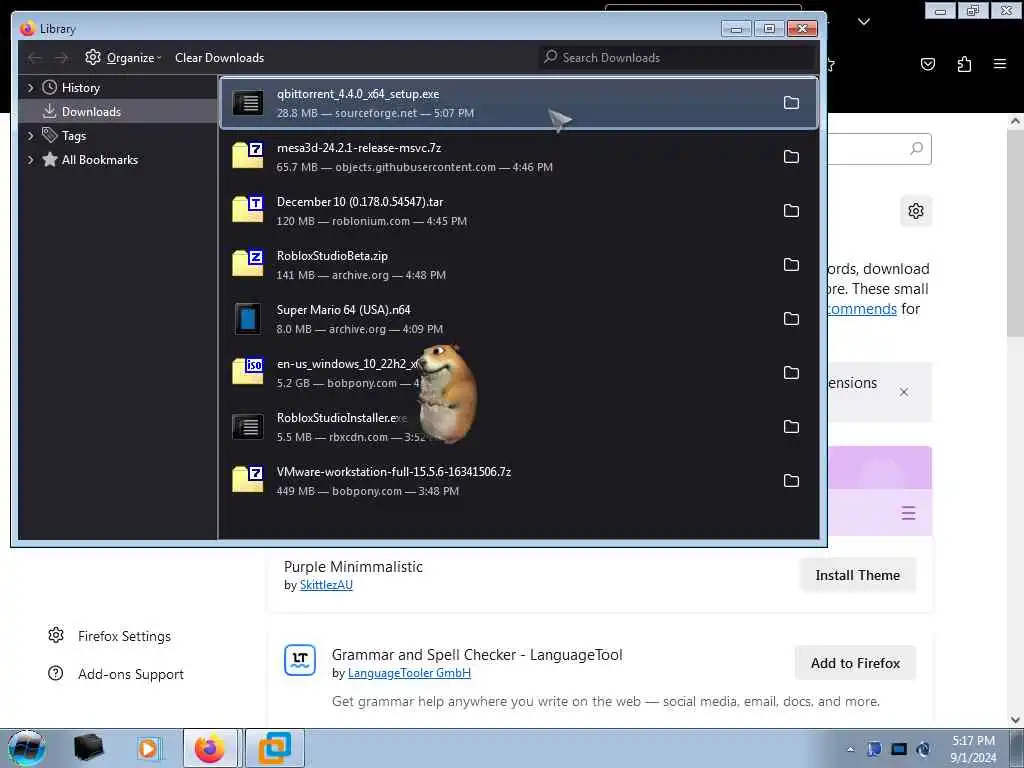Viewport: 1024px width, 768px height.
Task: Click Install Theme for Purple Minimmalistic
Action: (x=857, y=575)
